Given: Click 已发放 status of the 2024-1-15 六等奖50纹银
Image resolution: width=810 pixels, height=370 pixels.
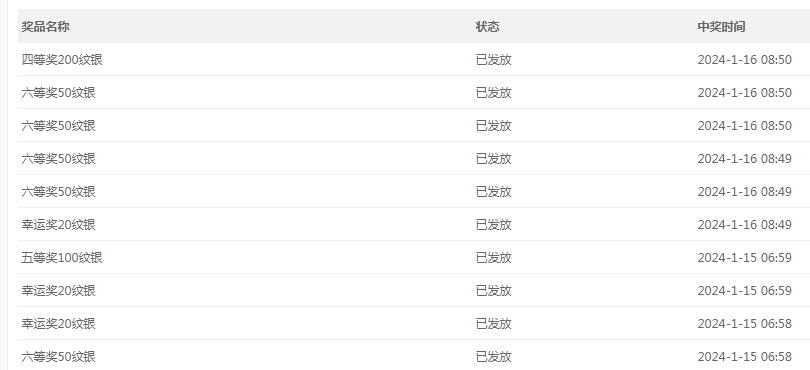Looking at the screenshot, I should coord(493,357).
